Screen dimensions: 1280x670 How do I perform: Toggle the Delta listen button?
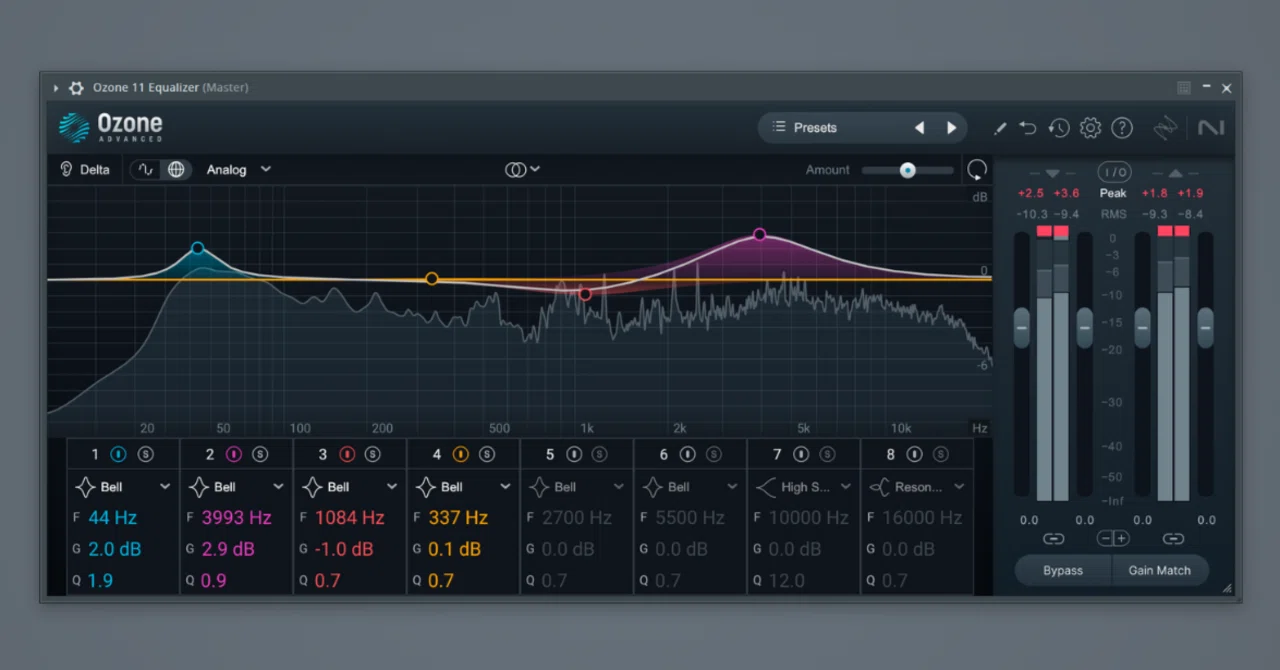(x=85, y=170)
